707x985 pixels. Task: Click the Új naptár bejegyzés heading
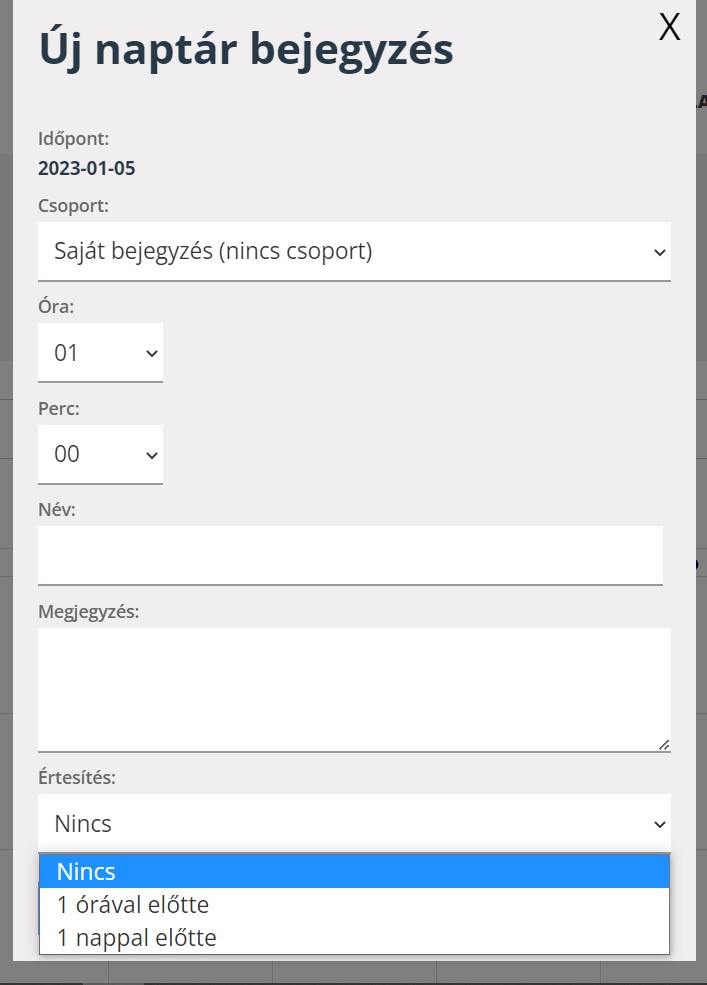(245, 49)
